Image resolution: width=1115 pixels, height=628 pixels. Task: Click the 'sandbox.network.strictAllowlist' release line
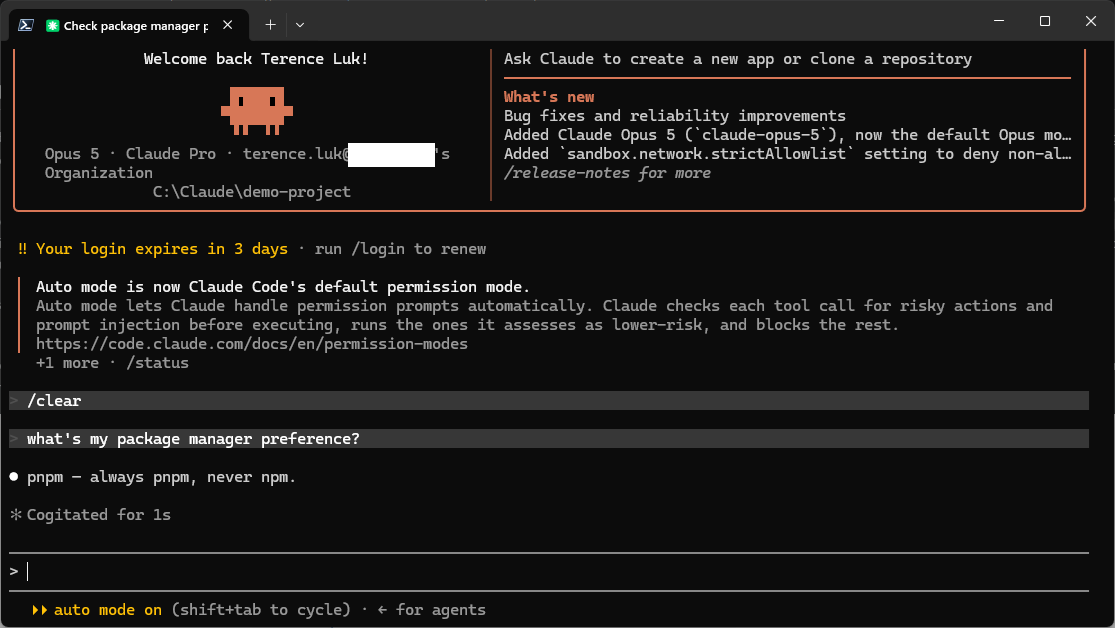(x=787, y=154)
